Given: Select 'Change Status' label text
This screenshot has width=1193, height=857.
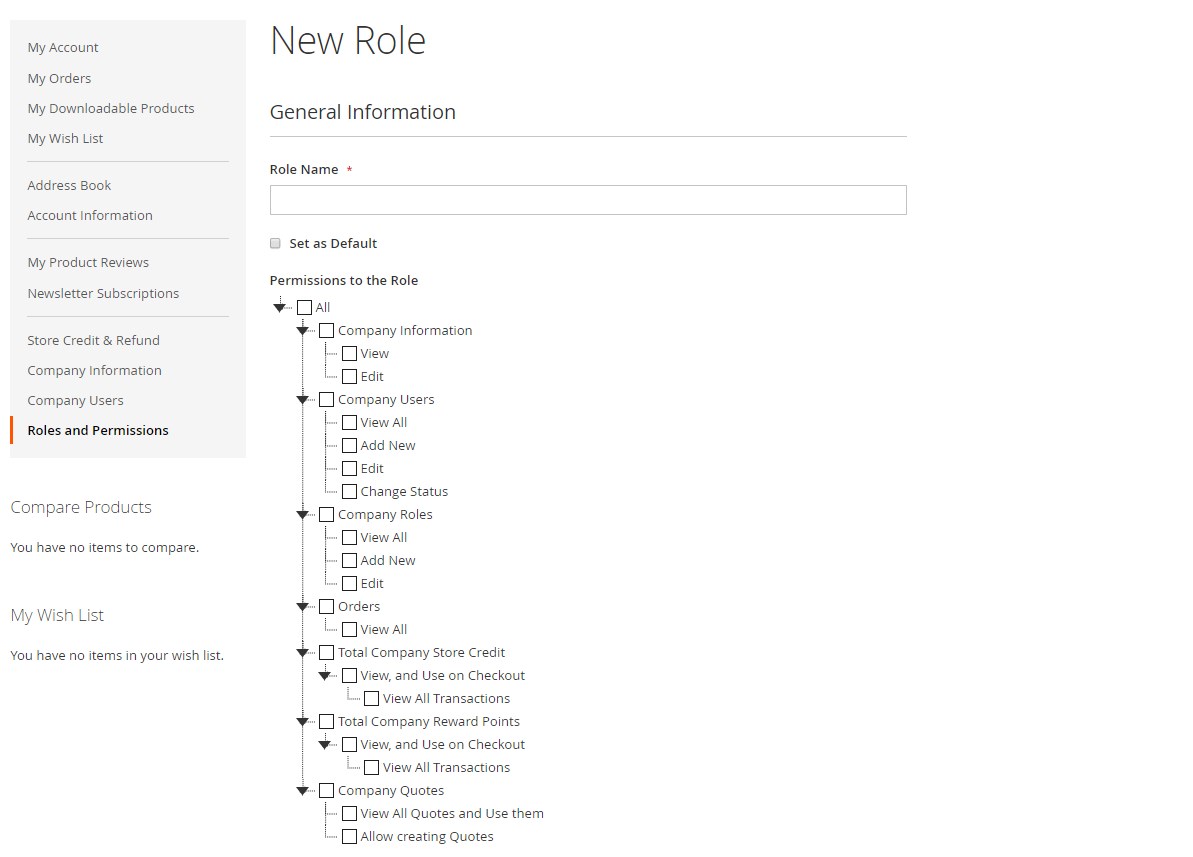Looking at the screenshot, I should pyautogui.click(x=404, y=492).
